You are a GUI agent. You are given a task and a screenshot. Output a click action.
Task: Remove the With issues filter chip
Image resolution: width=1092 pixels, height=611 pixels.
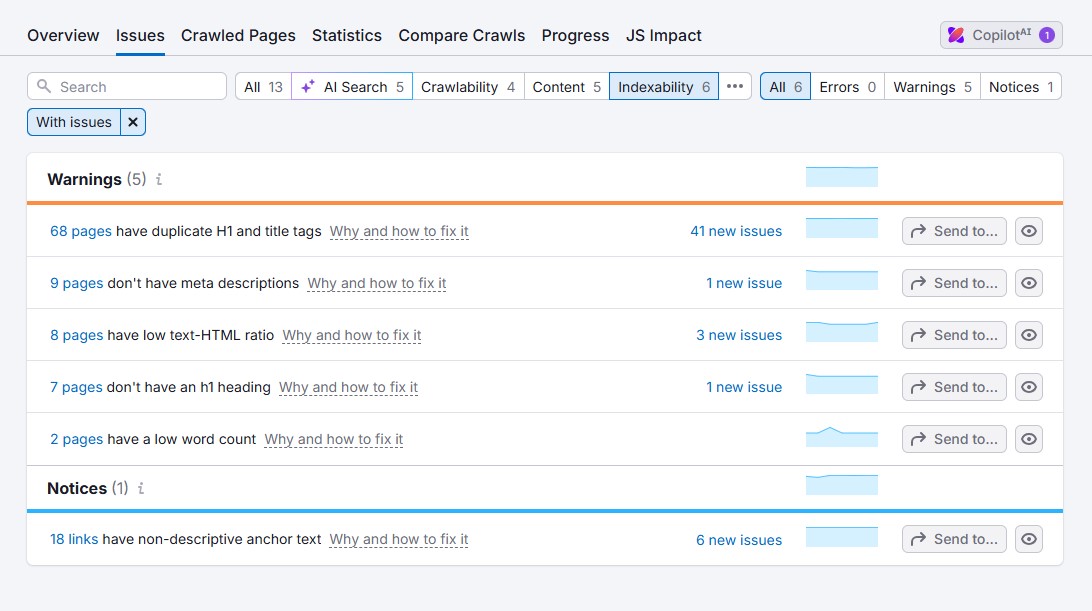[x=133, y=121]
